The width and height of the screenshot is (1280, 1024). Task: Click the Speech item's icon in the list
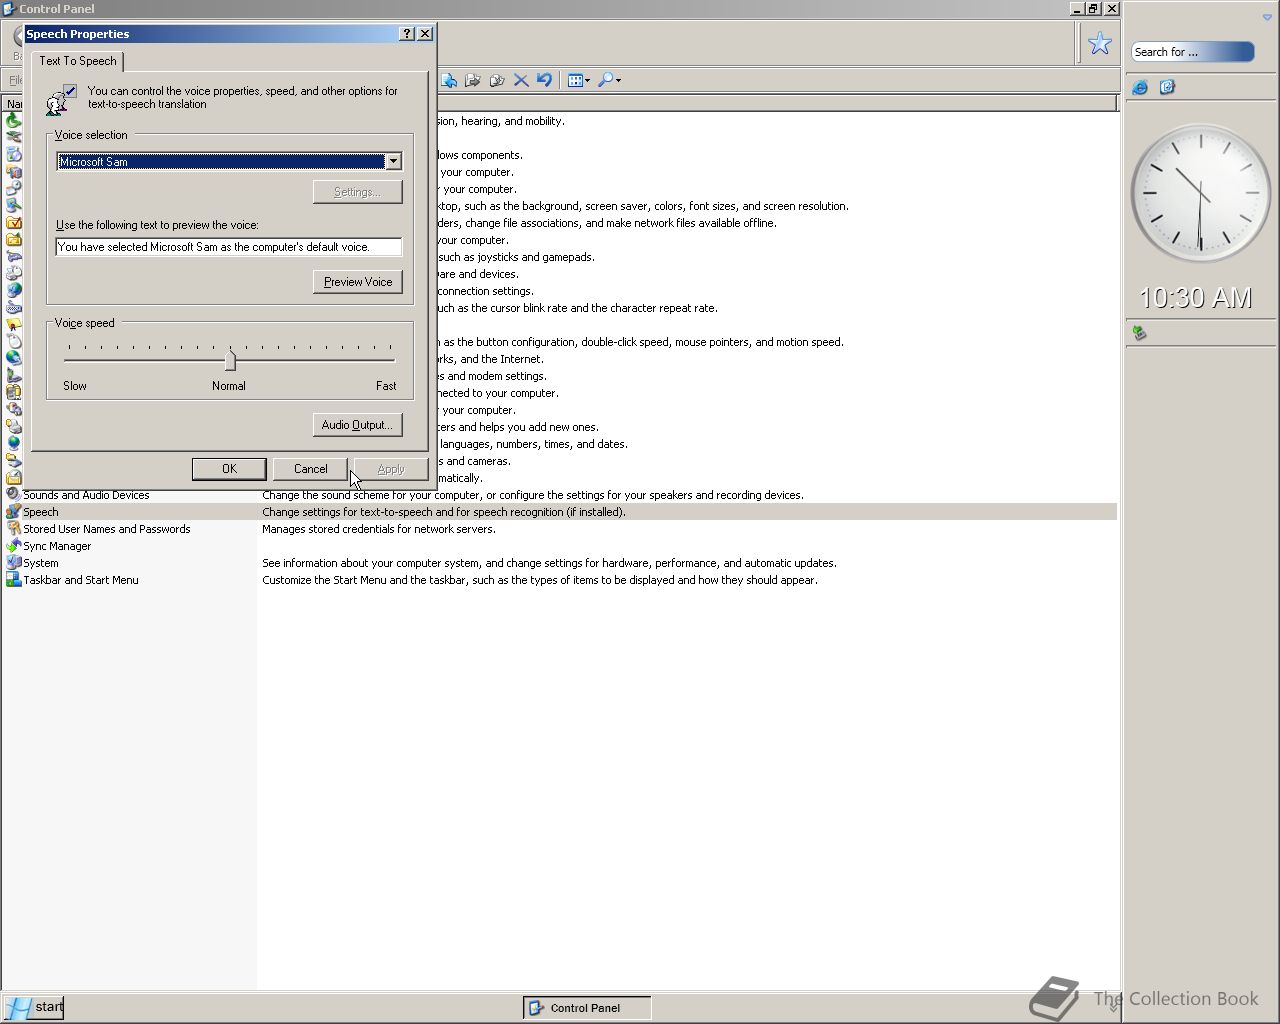(x=13, y=512)
